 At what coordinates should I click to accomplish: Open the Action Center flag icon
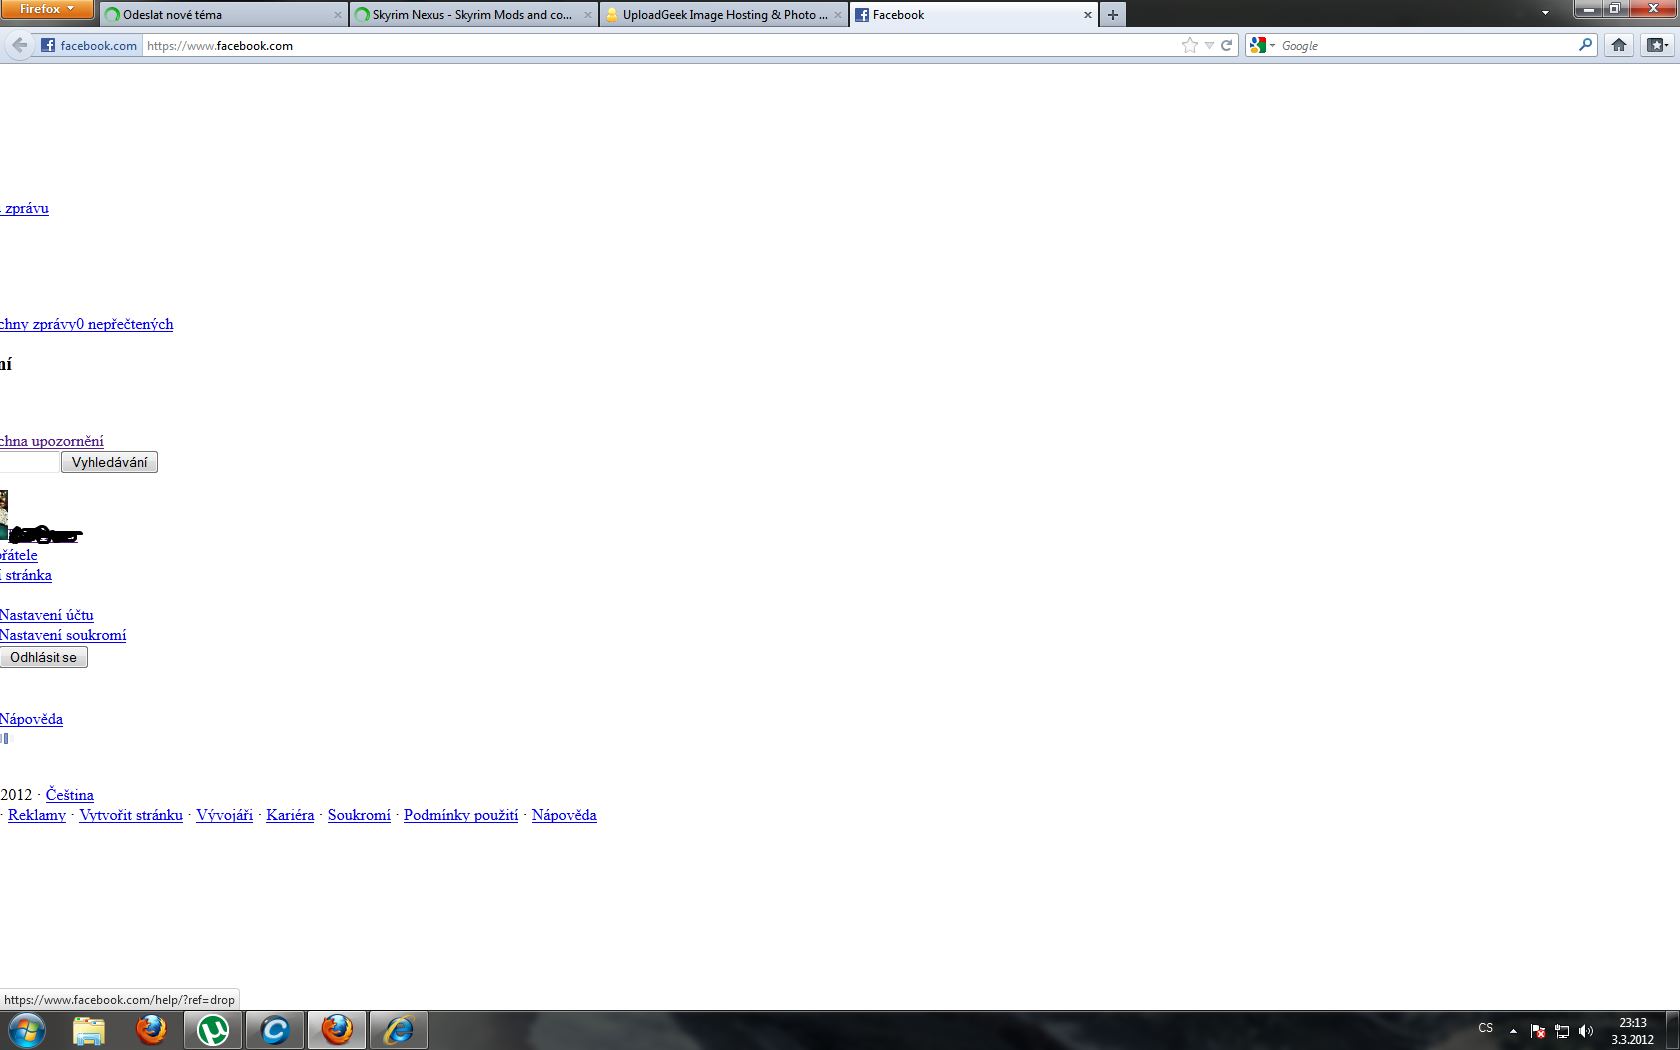click(x=1538, y=1031)
